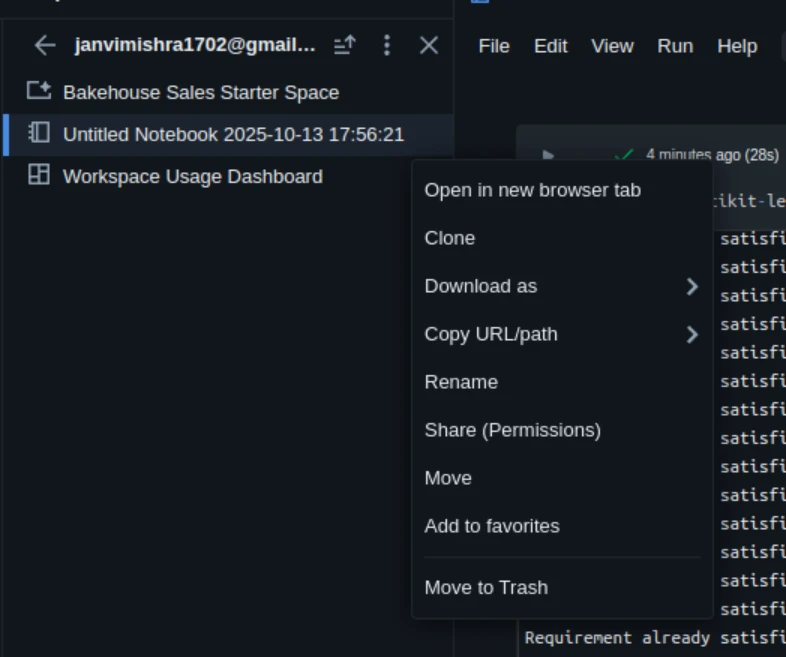The width and height of the screenshot is (786, 657).
Task: Add the notebook to favorites
Action: coord(491,526)
